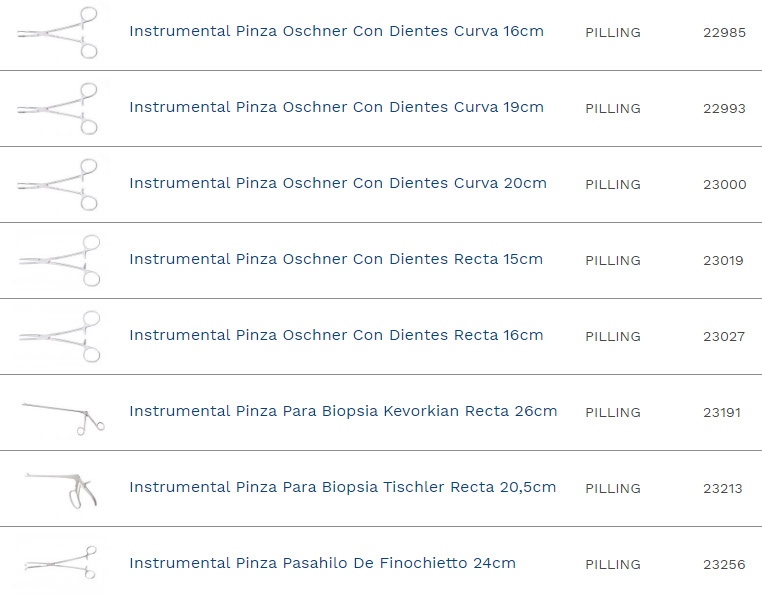Open the Finochietto Pasahilo forceps thumbnail
The width and height of the screenshot is (762, 602).
pos(60,563)
